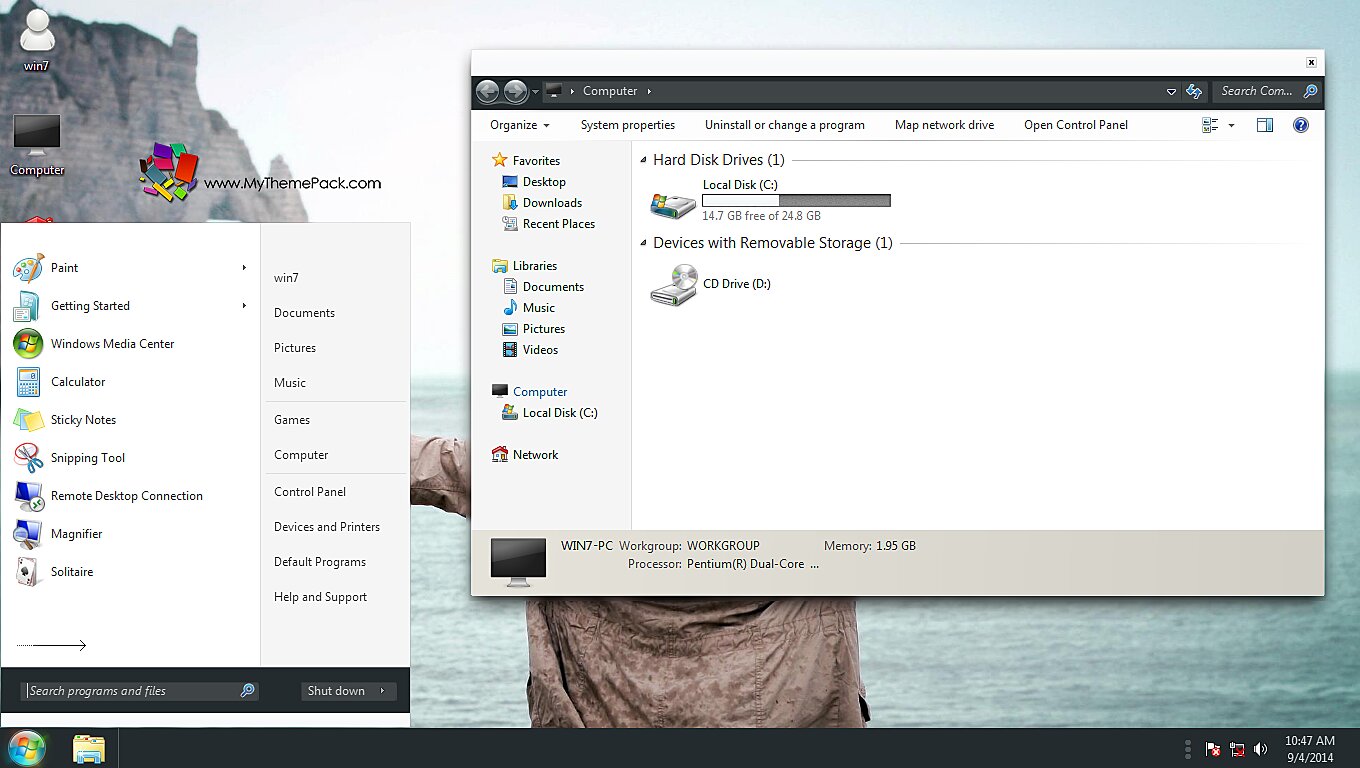Open the win7 user desktop icon
The image size is (1360, 768).
[37, 39]
